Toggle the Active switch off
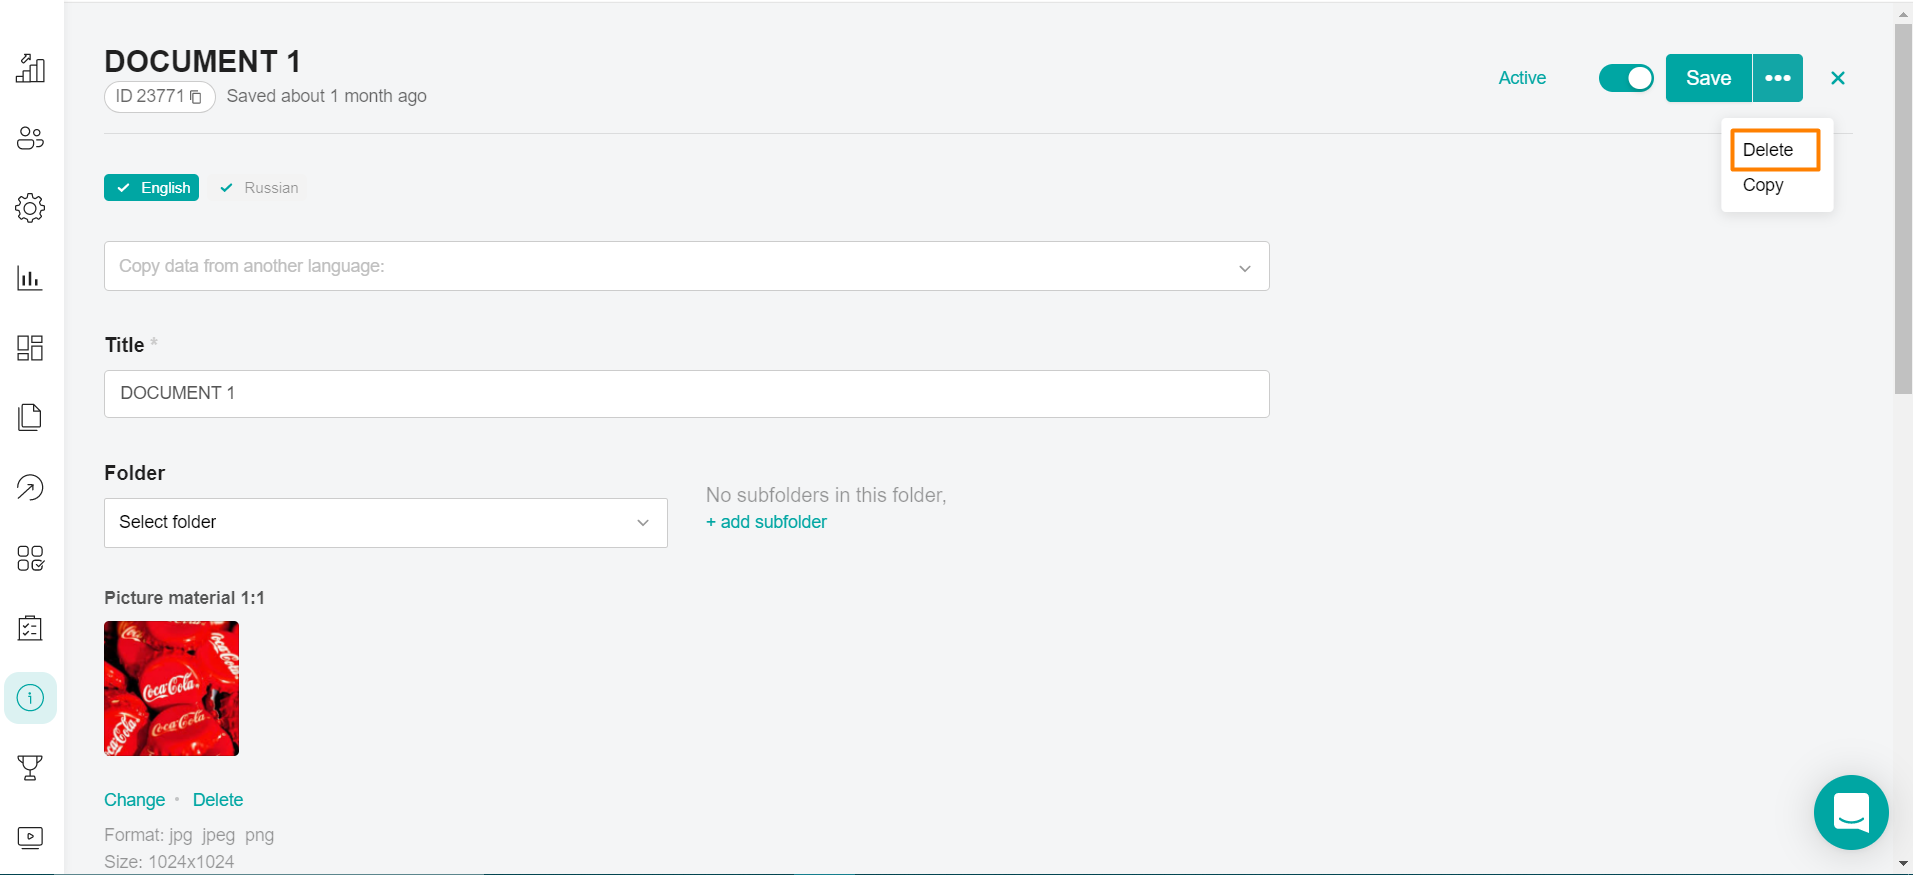 coord(1626,78)
